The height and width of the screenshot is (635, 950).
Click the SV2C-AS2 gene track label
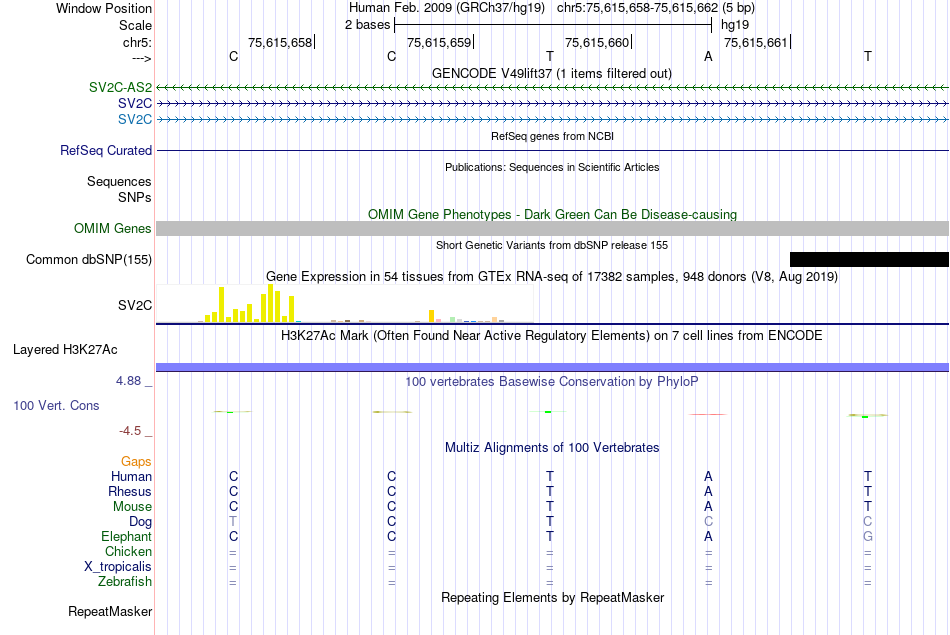(x=120, y=87)
